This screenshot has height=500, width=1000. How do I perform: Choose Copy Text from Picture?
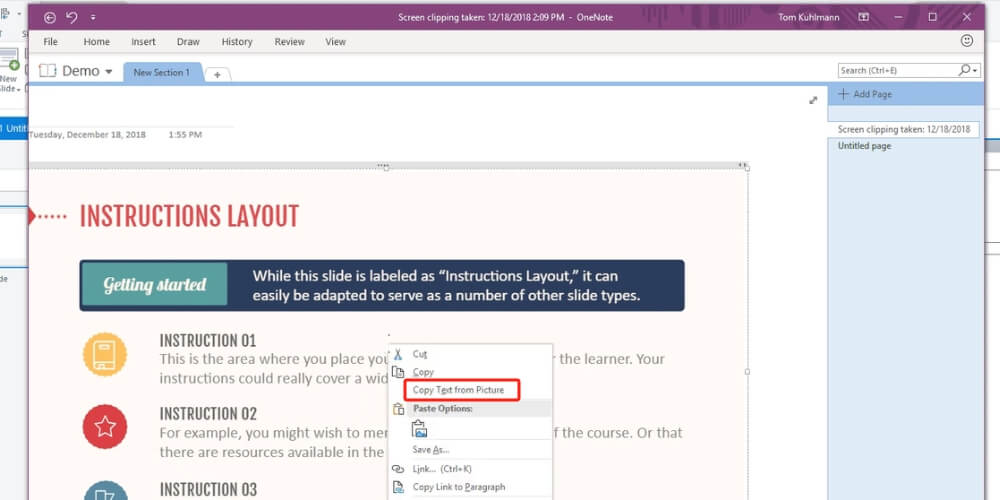tap(459, 390)
